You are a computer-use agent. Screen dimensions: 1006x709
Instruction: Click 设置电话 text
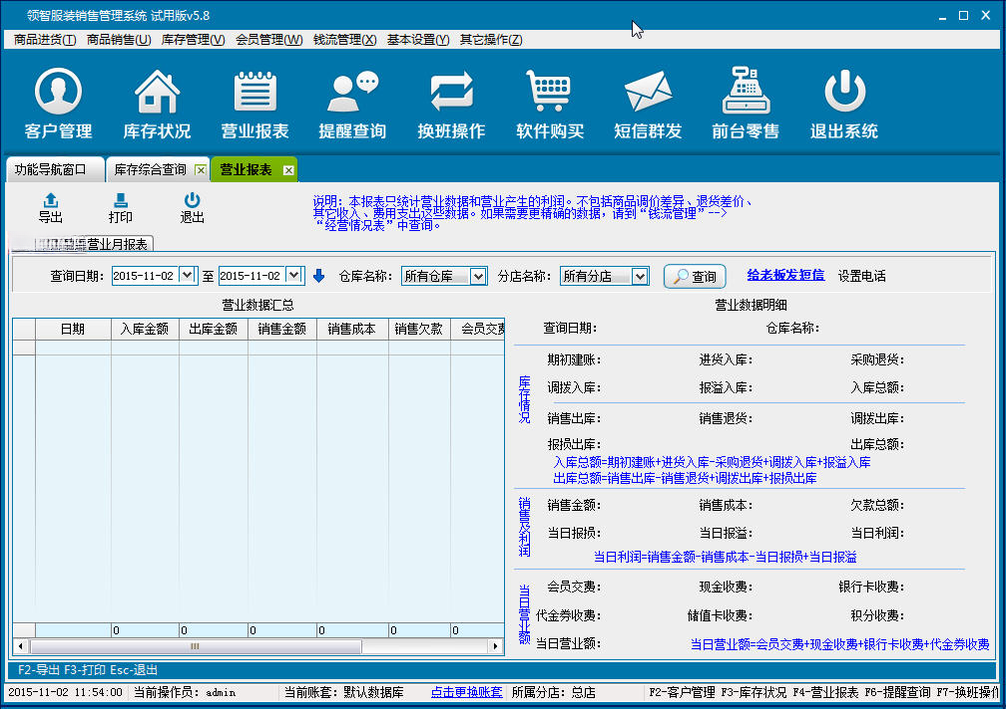click(862, 276)
